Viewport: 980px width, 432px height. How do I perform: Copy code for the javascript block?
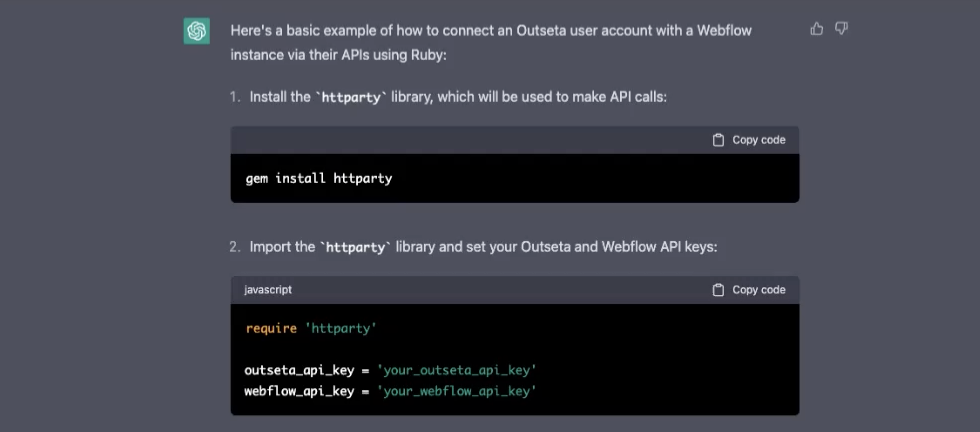tap(749, 290)
